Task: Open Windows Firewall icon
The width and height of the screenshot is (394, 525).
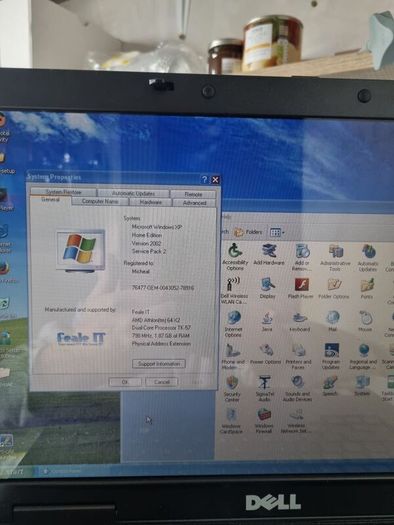Action: [x=264, y=421]
